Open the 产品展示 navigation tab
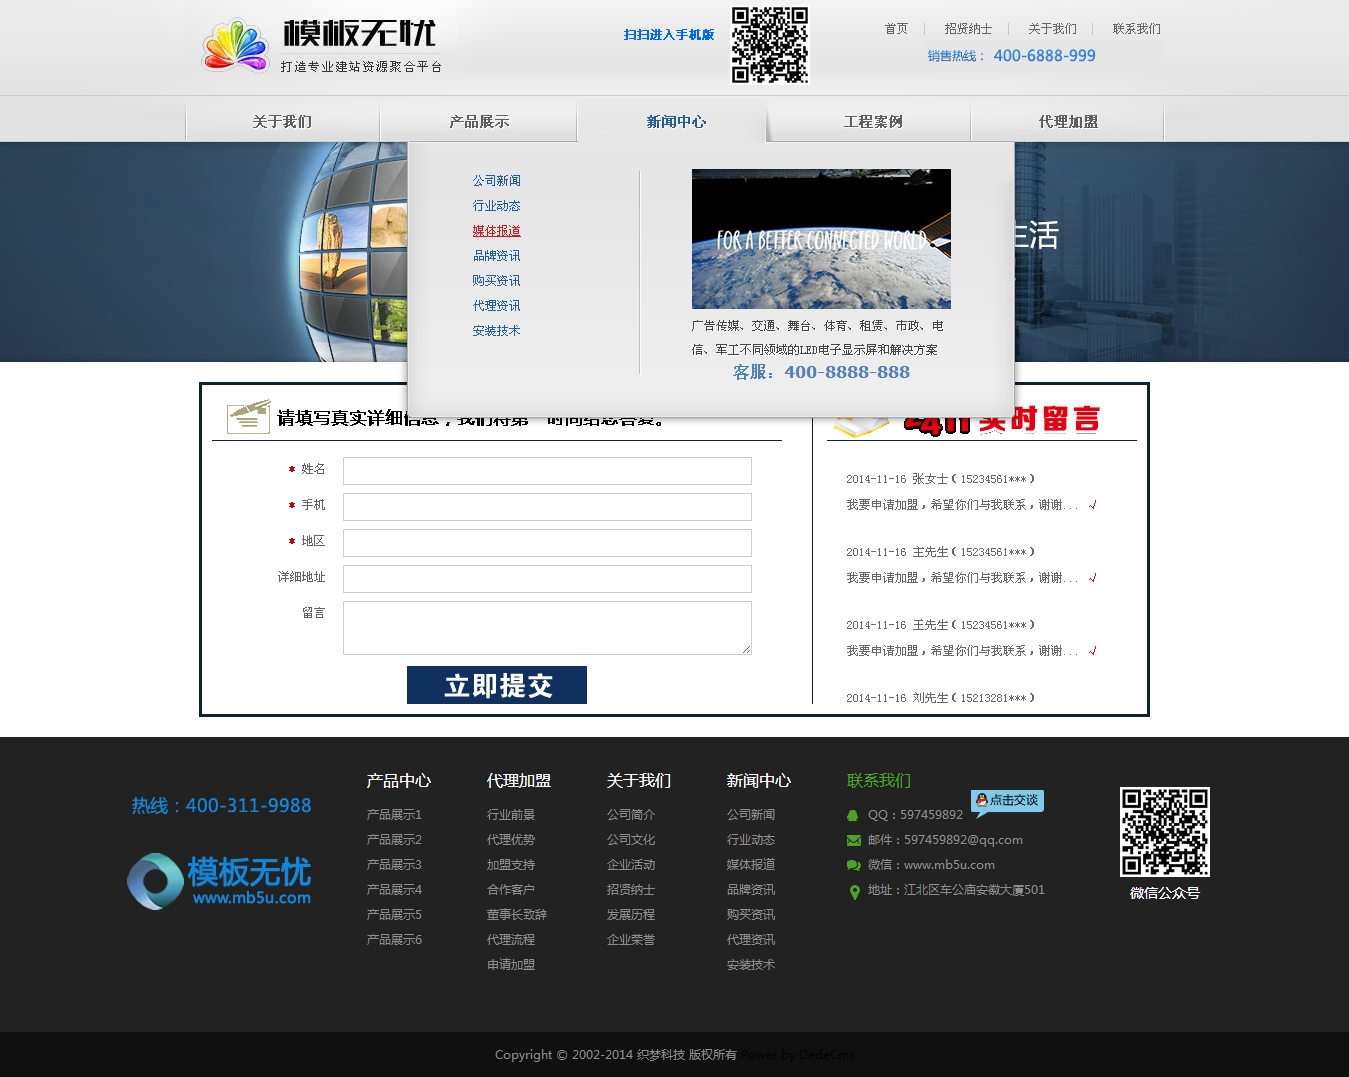Viewport: 1349px width, 1077px height. [x=479, y=122]
